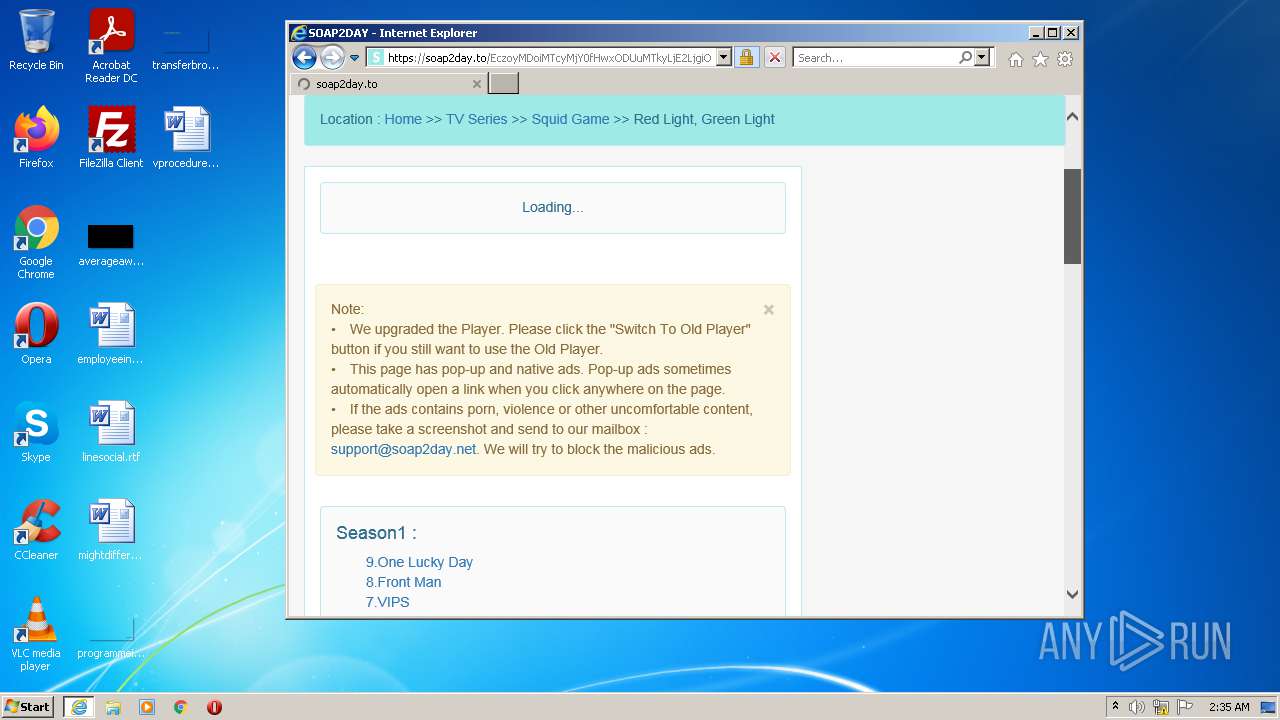Close the soap2day.to tab

pyautogui.click(x=476, y=84)
